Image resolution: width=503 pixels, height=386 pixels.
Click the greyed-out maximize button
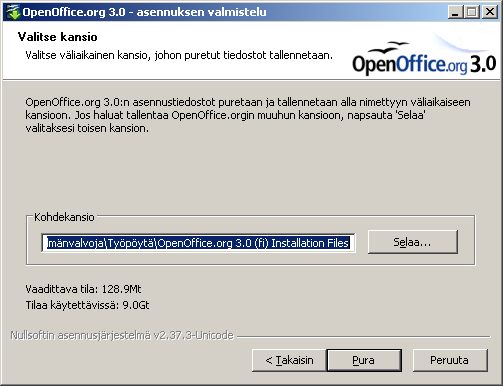click(x=471, y=12)
